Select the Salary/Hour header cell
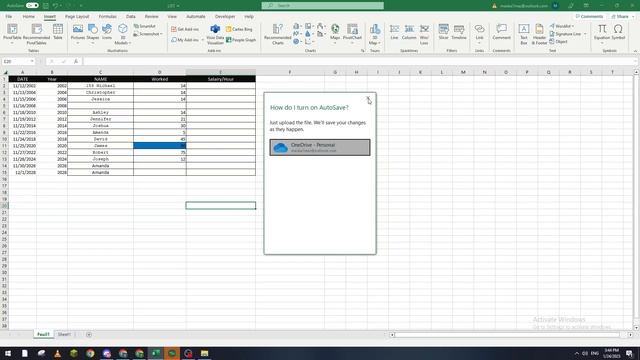Image resolution: width=640 pixels, height=360 pixels. coord(221,79)
